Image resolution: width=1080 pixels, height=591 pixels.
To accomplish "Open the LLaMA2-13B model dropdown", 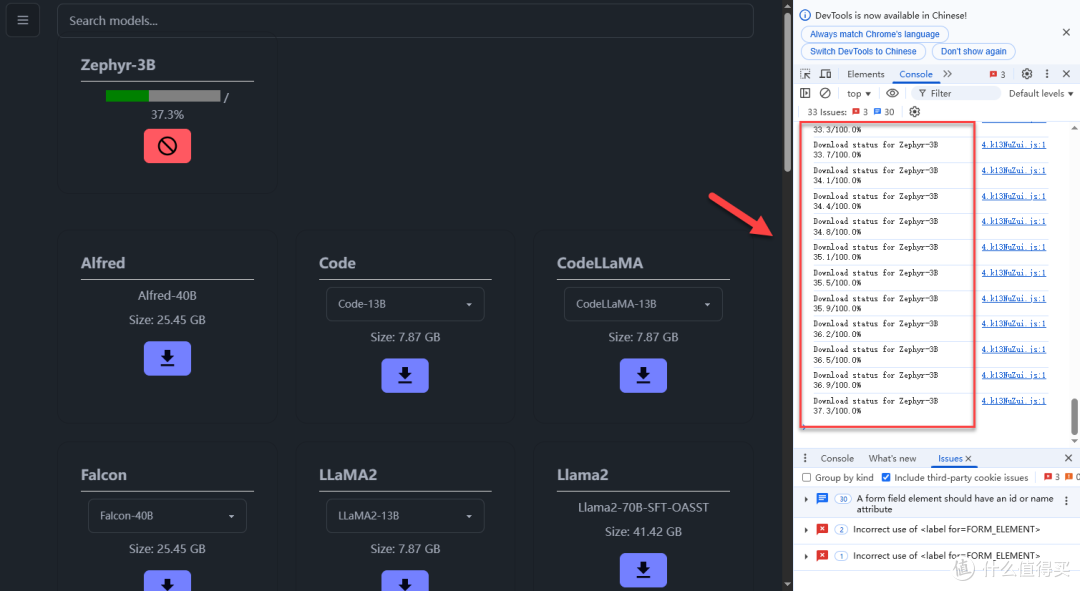I will click(405, 515).
